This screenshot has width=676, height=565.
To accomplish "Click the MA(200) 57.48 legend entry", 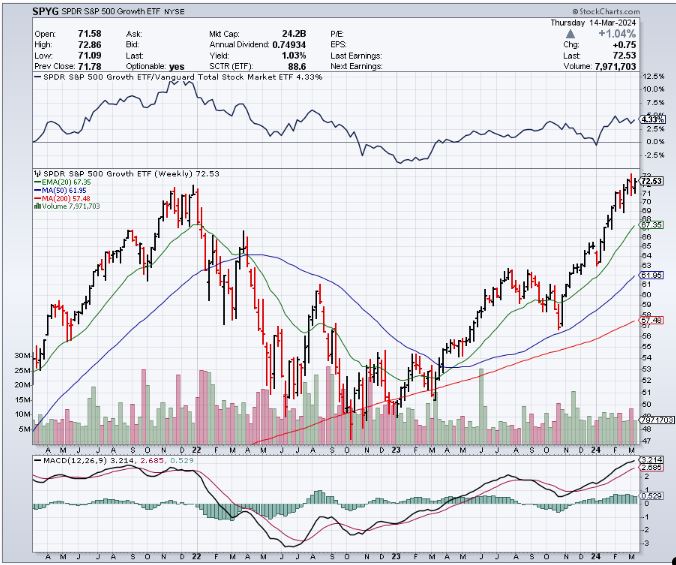I will tap(63, 198).
